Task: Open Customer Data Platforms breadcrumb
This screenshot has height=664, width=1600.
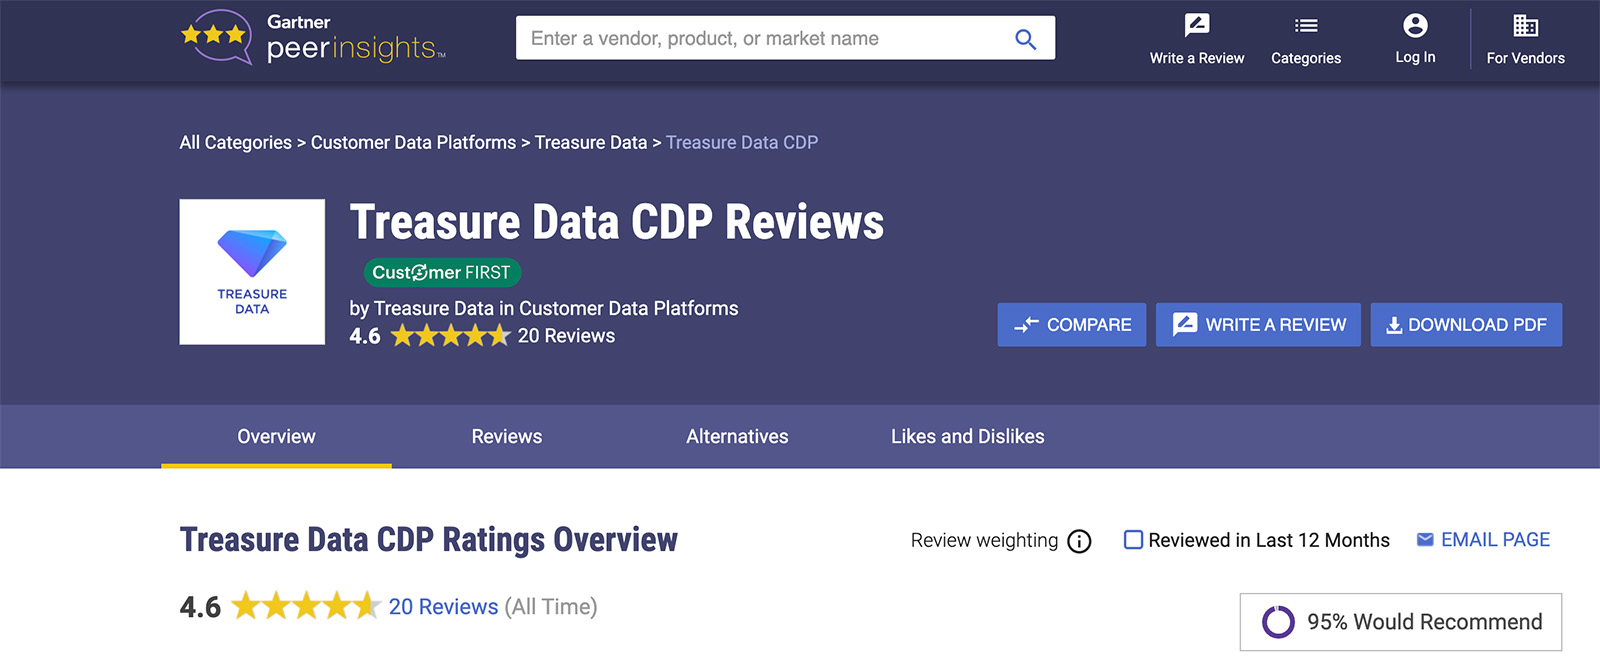Action: pos(414,143)
